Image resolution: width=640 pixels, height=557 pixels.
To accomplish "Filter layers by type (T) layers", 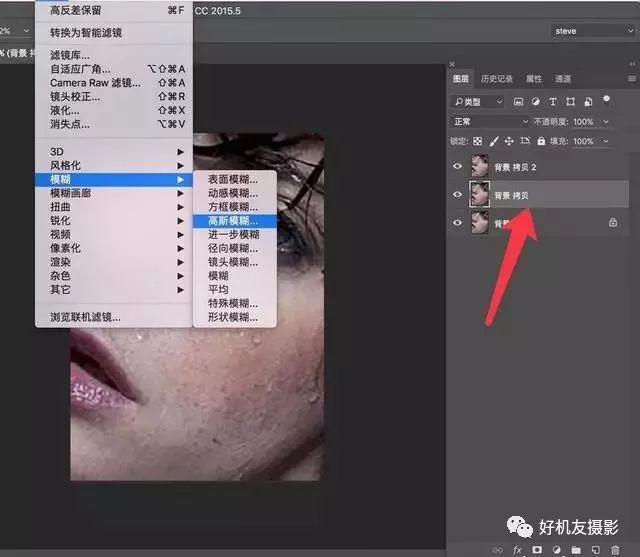I will 553,102.
